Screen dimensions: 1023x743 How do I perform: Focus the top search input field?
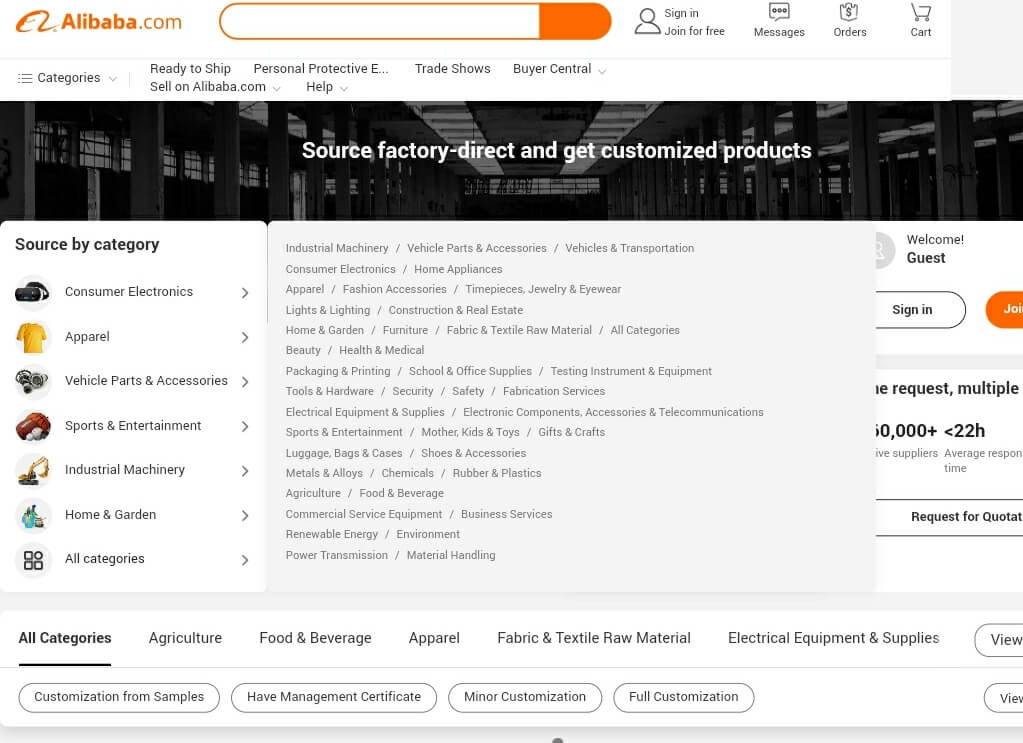380,22
